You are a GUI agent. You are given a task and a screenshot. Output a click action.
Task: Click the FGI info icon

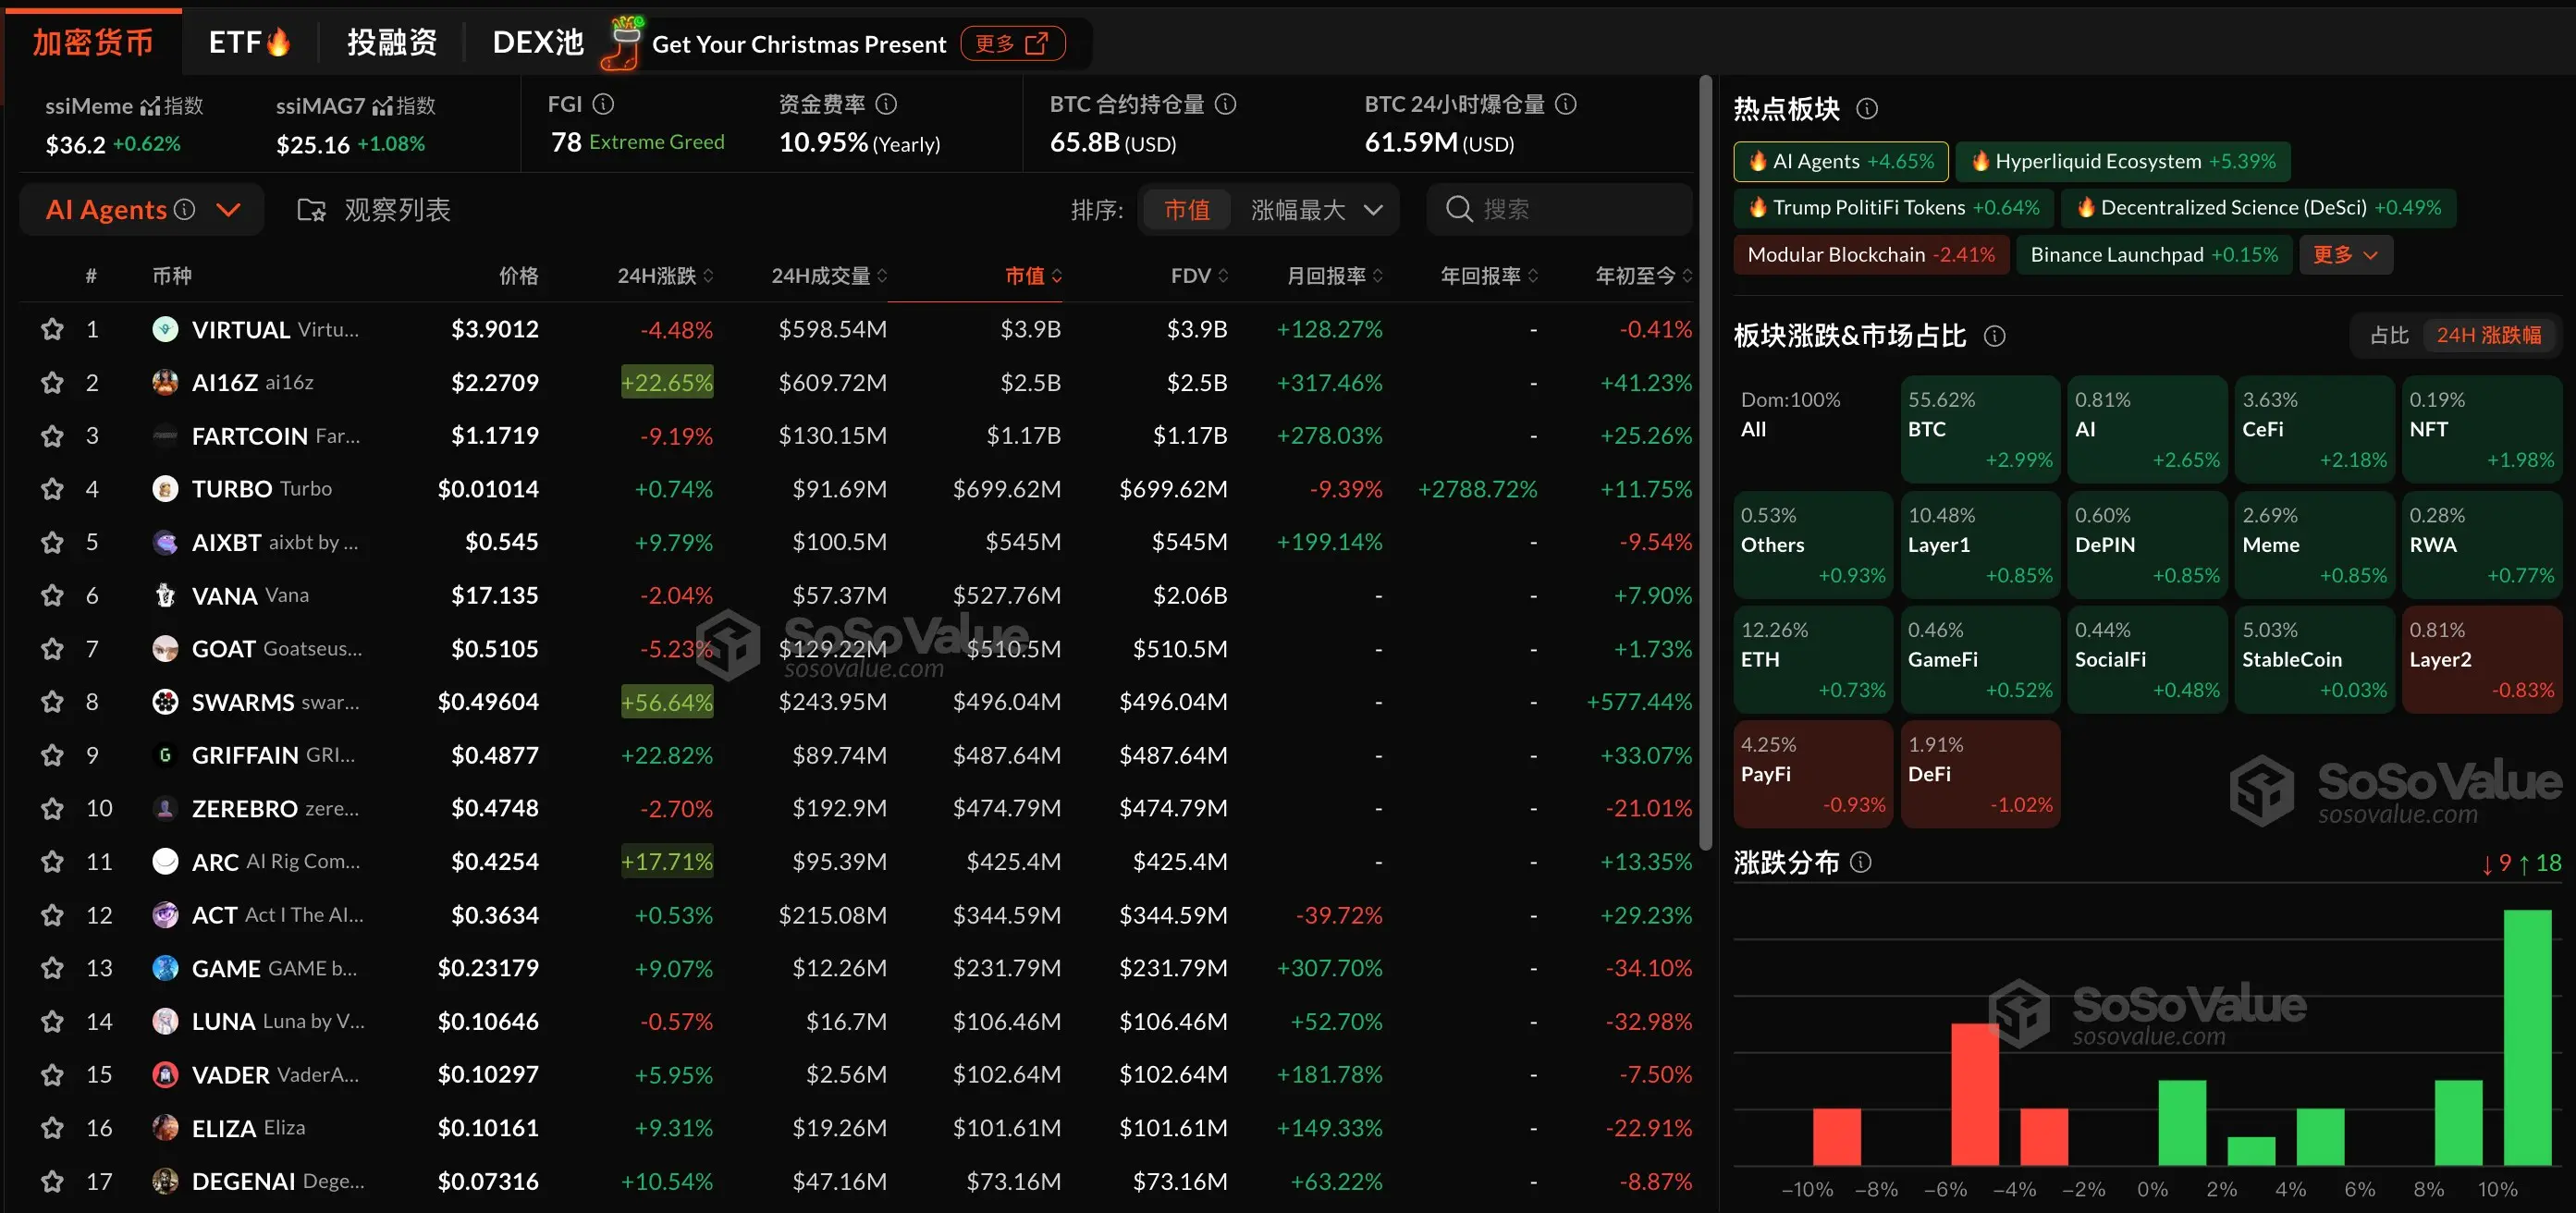tap(604, 103)
